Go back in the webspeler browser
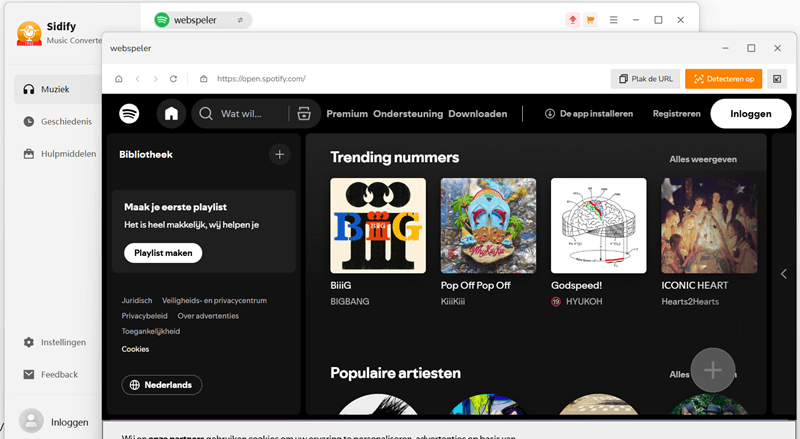The height and width of the screenshot is (439, 800). [x=138, y=79]
